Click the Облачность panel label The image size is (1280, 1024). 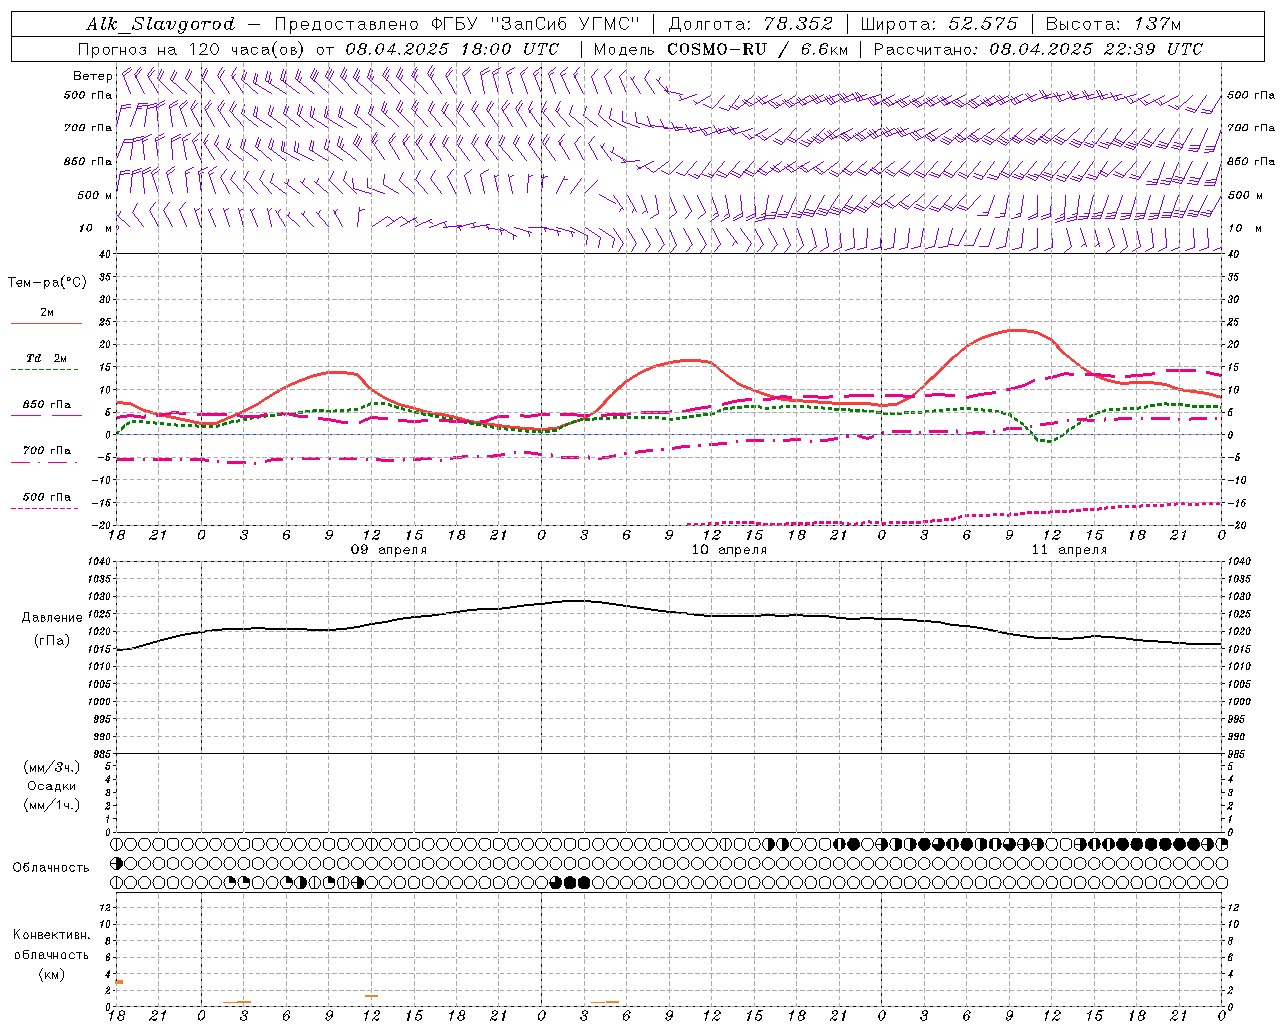pos(51,867)
